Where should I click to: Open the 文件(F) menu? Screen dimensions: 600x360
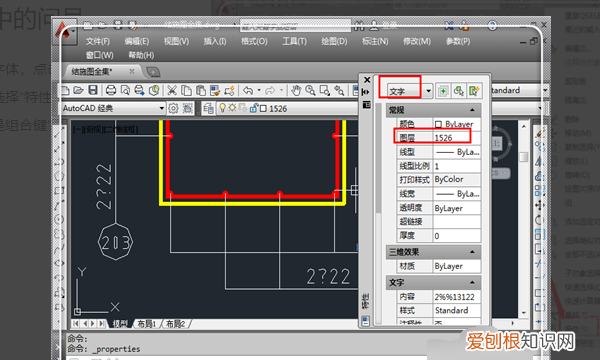click(x=98, y=41)
